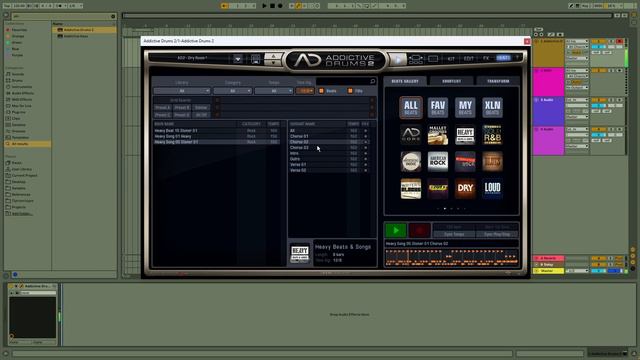Select the R&B beats pack tile

click(x=492, y=135)
